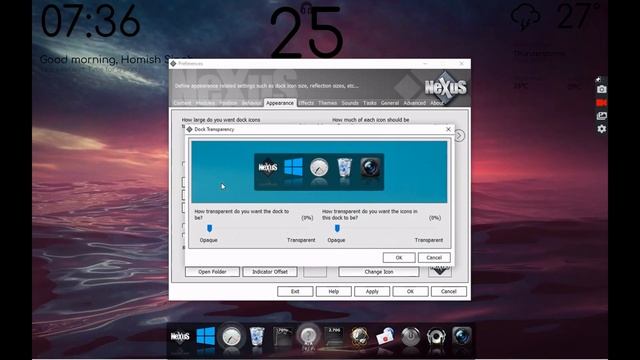The height and width of the screenshot is (360, 640).
Task: Select the Appearance tab
Action: tap(280, 103)
